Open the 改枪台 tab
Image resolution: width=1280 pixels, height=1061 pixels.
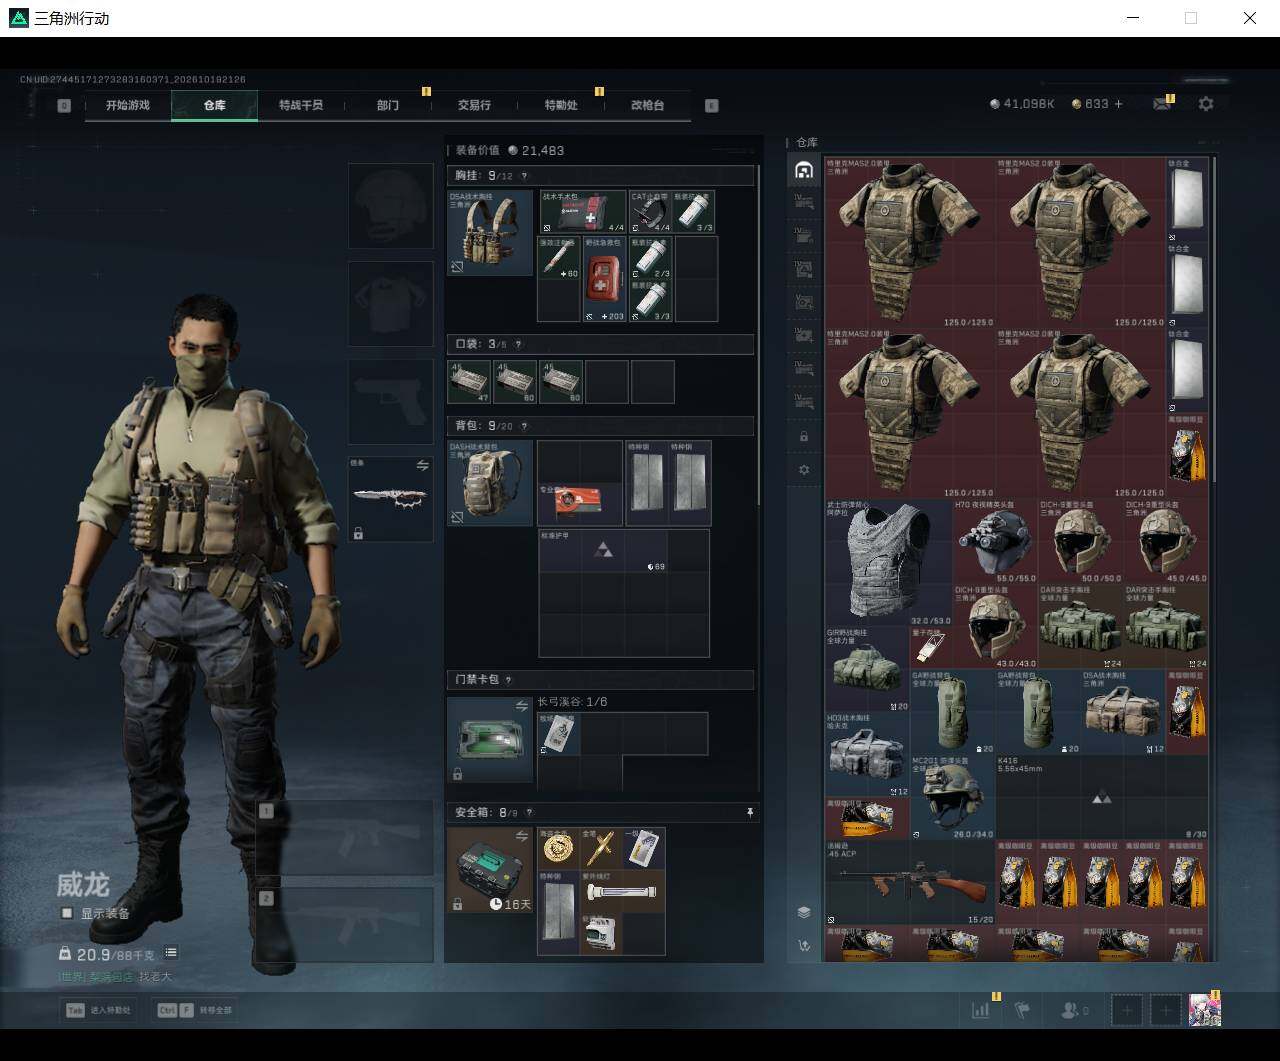click(647, 105)
